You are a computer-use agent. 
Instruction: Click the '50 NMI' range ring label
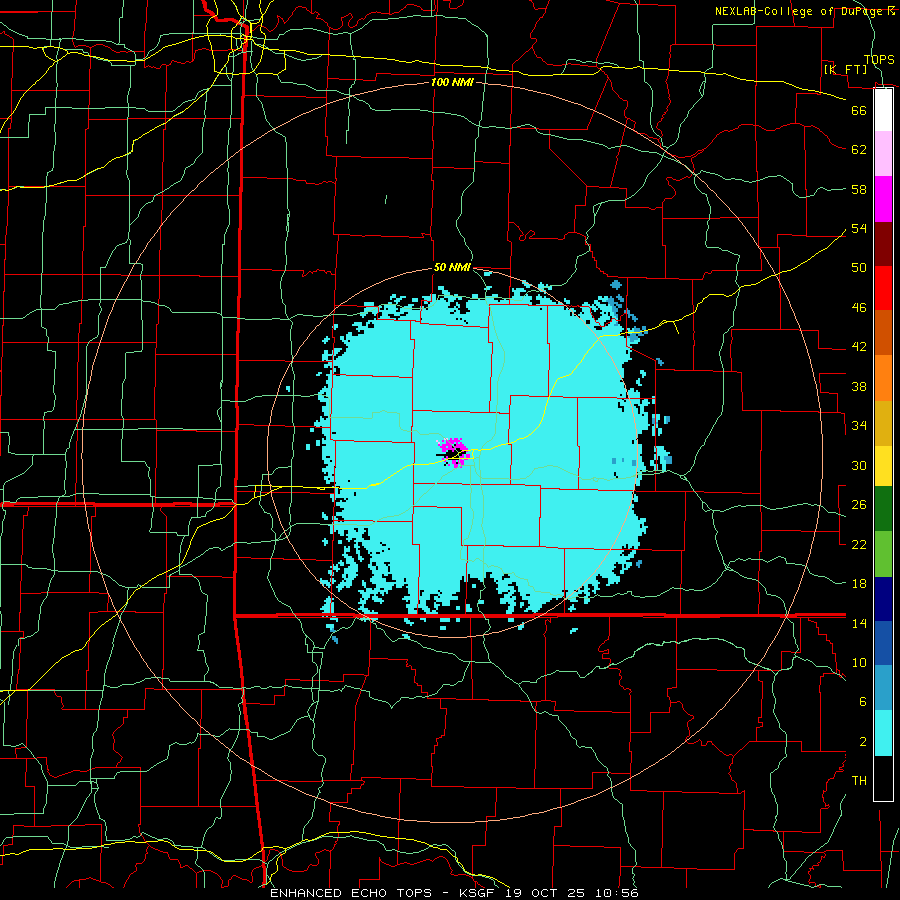click(x=452, y=267)
